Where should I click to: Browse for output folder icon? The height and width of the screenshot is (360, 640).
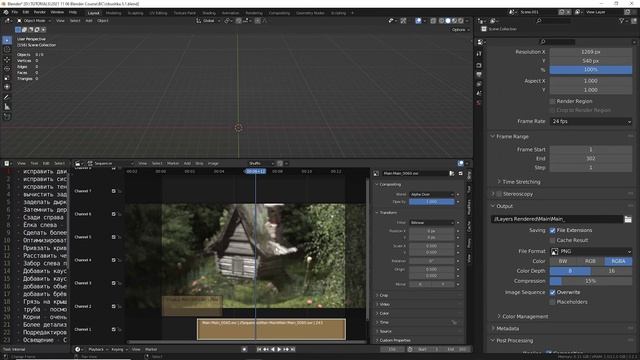click(x=628, y=220)
